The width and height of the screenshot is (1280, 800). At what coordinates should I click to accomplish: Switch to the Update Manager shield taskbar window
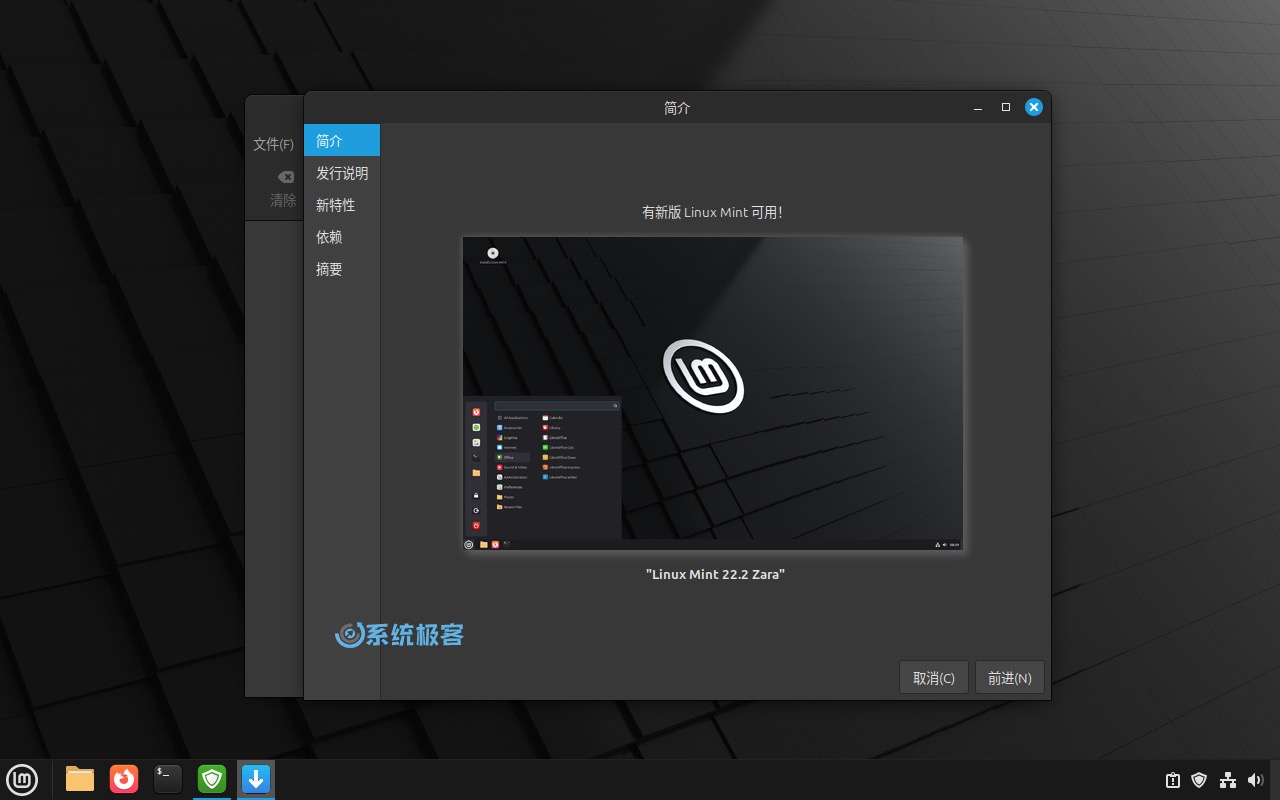tap(212, 779)
